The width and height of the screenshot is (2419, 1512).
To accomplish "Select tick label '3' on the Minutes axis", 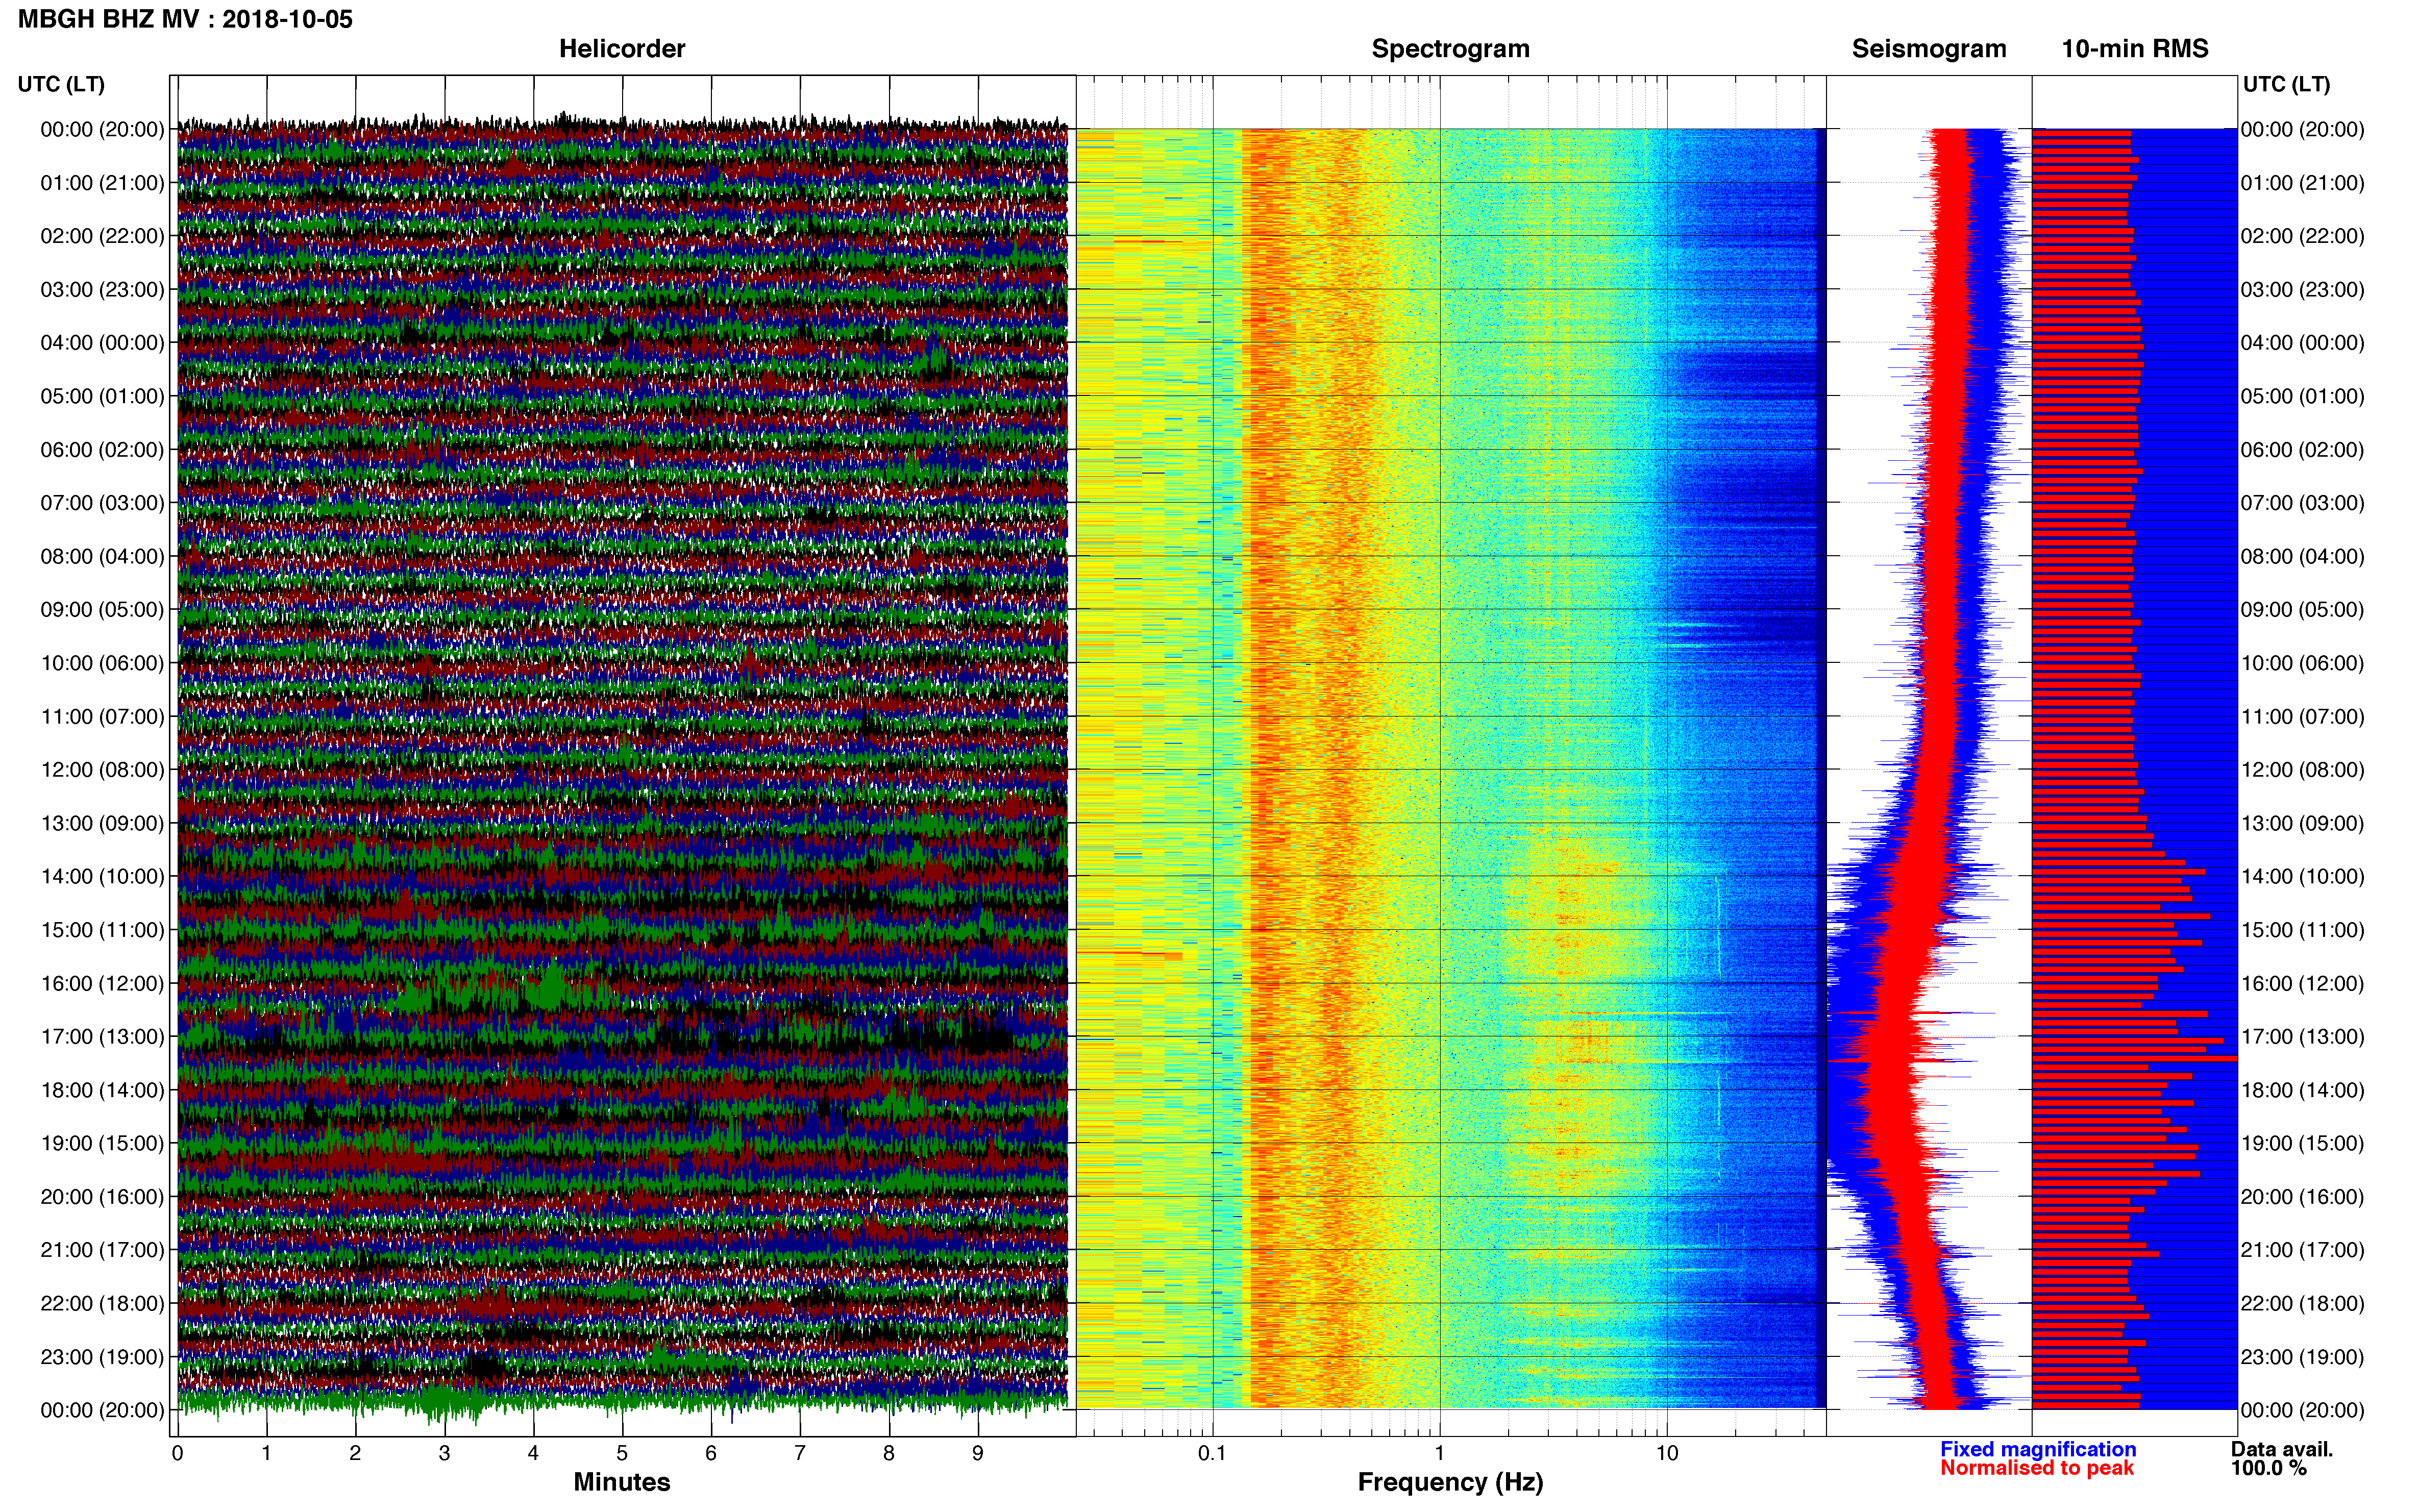I will coord(444,1454).
